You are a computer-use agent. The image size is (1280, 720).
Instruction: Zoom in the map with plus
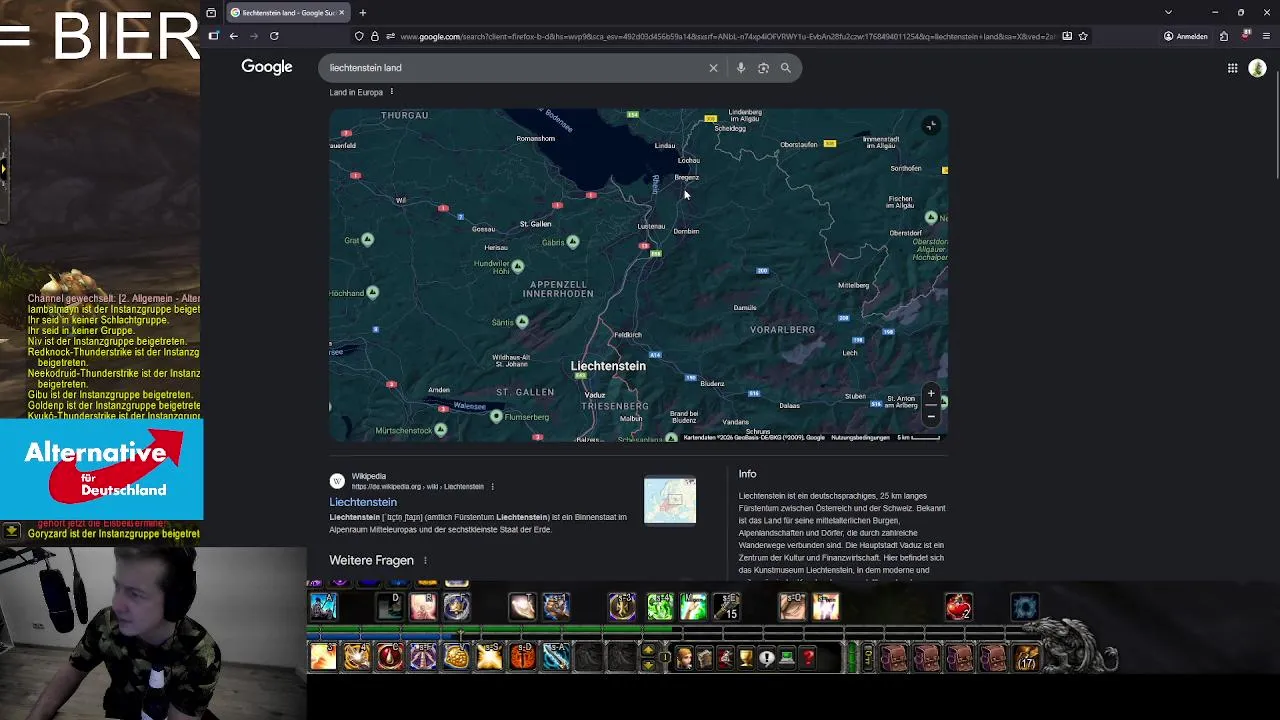tap(931, 393)
